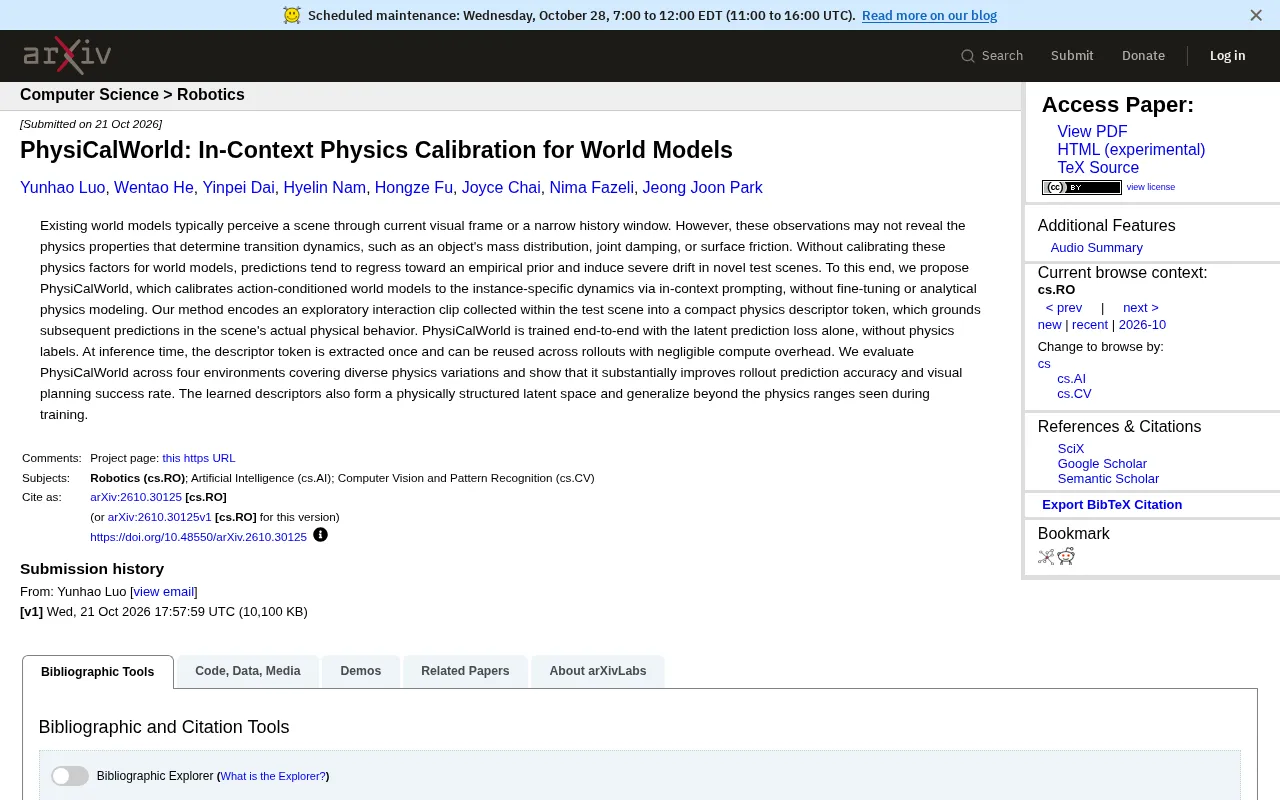Download the TeX Source
The width and height of the screenshot is (1280, 800).
pos(1098,168)
